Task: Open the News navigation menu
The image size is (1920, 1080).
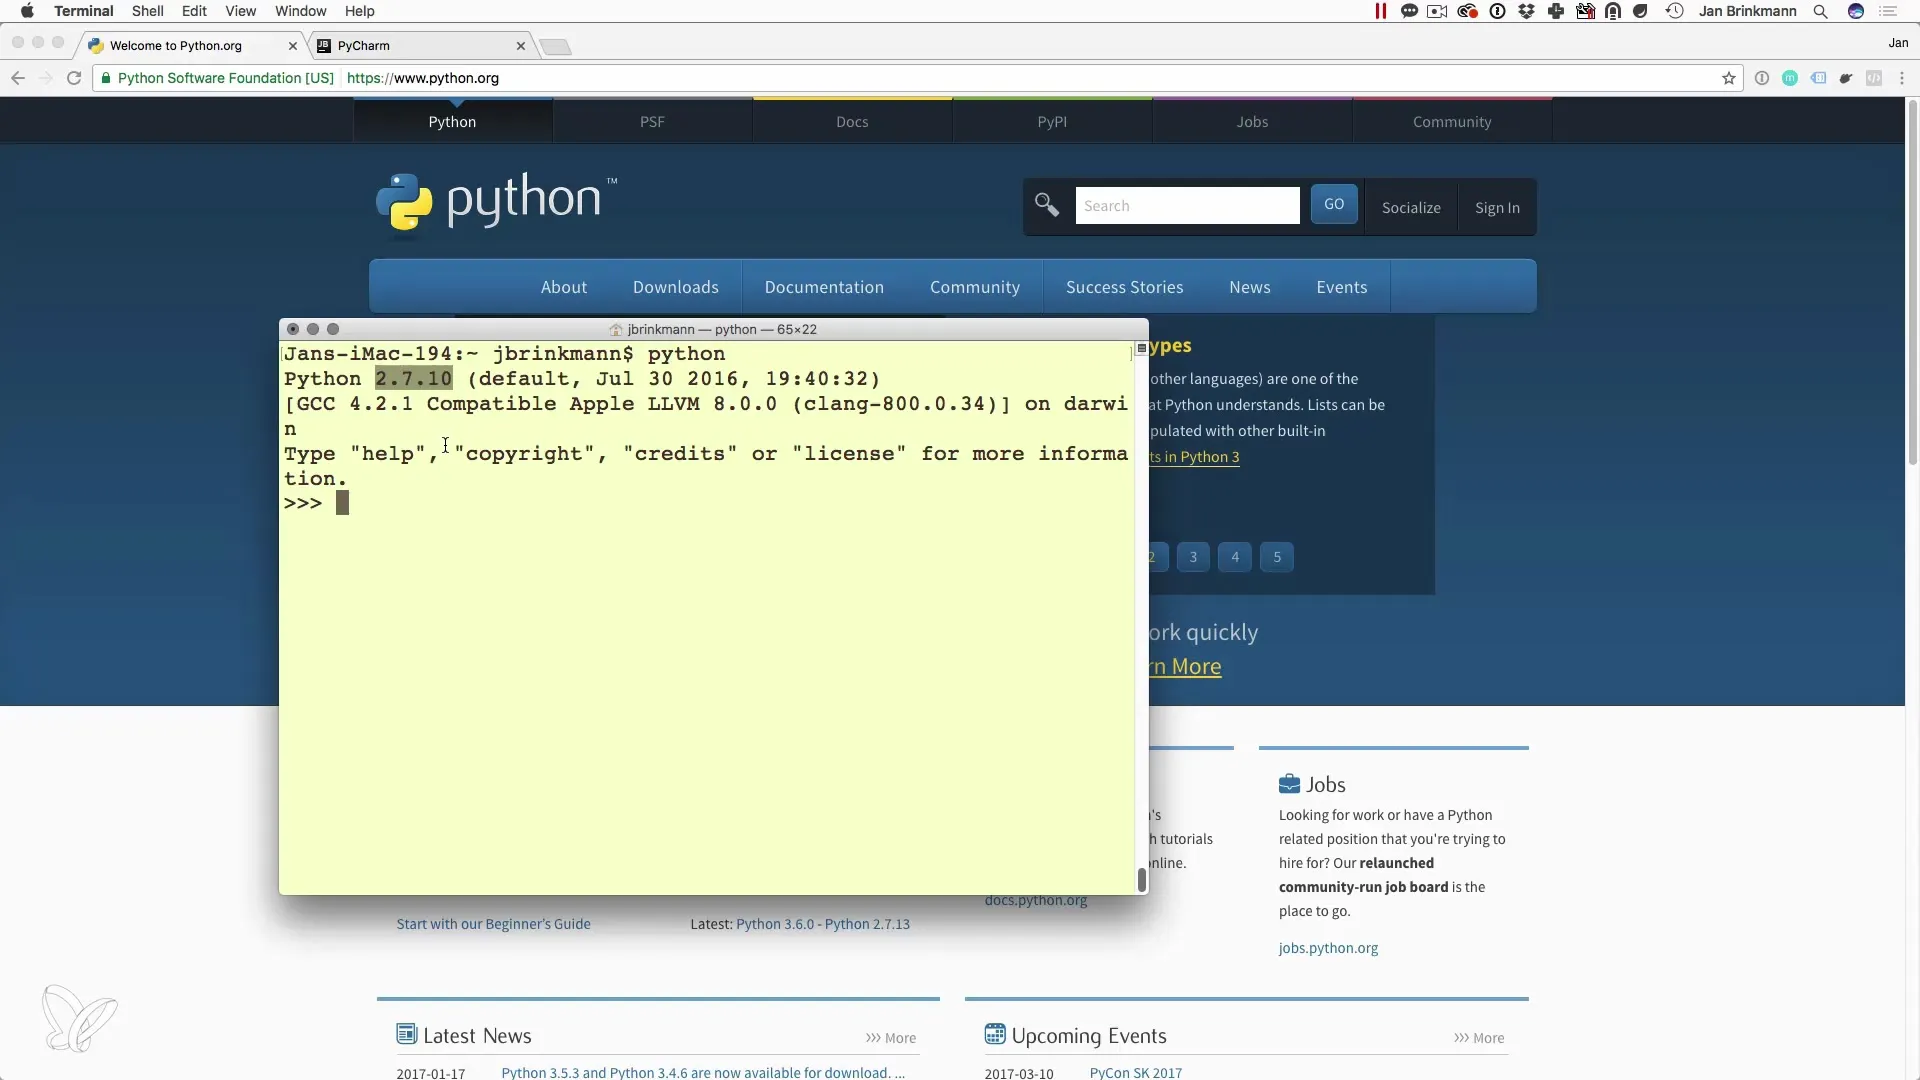Action: (x=1250, y=287)
